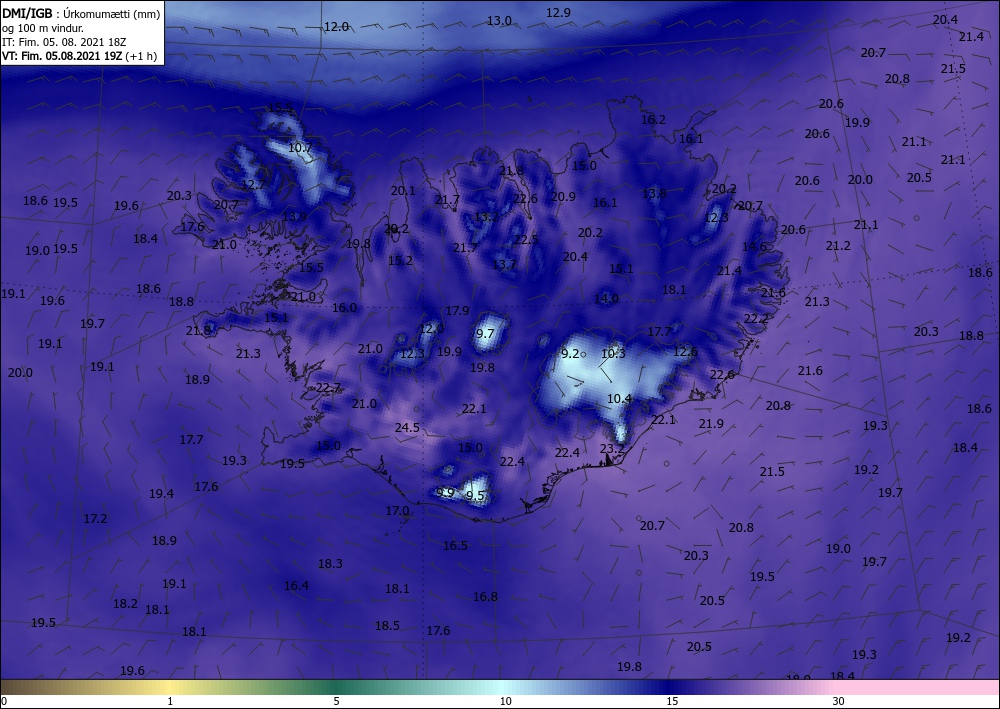The height and width of the screenshot is (709, 1000).
Task: Click the 22.2 value in east Iceland
Action: pyautogui.click(x=756, y=318)
